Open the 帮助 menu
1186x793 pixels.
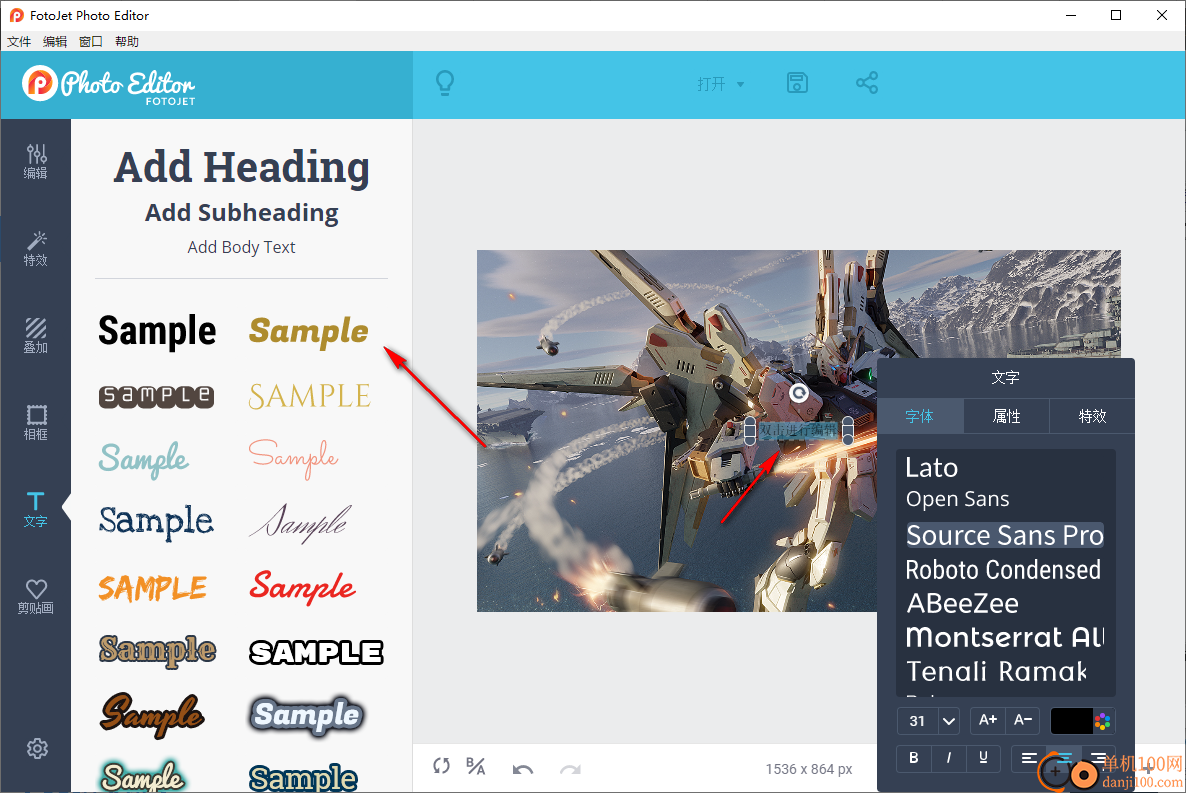(127, 42)
